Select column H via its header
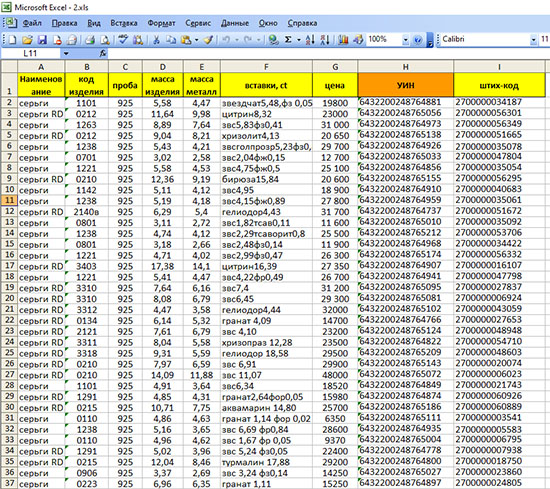Viewport: 550px width, 489px height. click(x=405, y=67)
